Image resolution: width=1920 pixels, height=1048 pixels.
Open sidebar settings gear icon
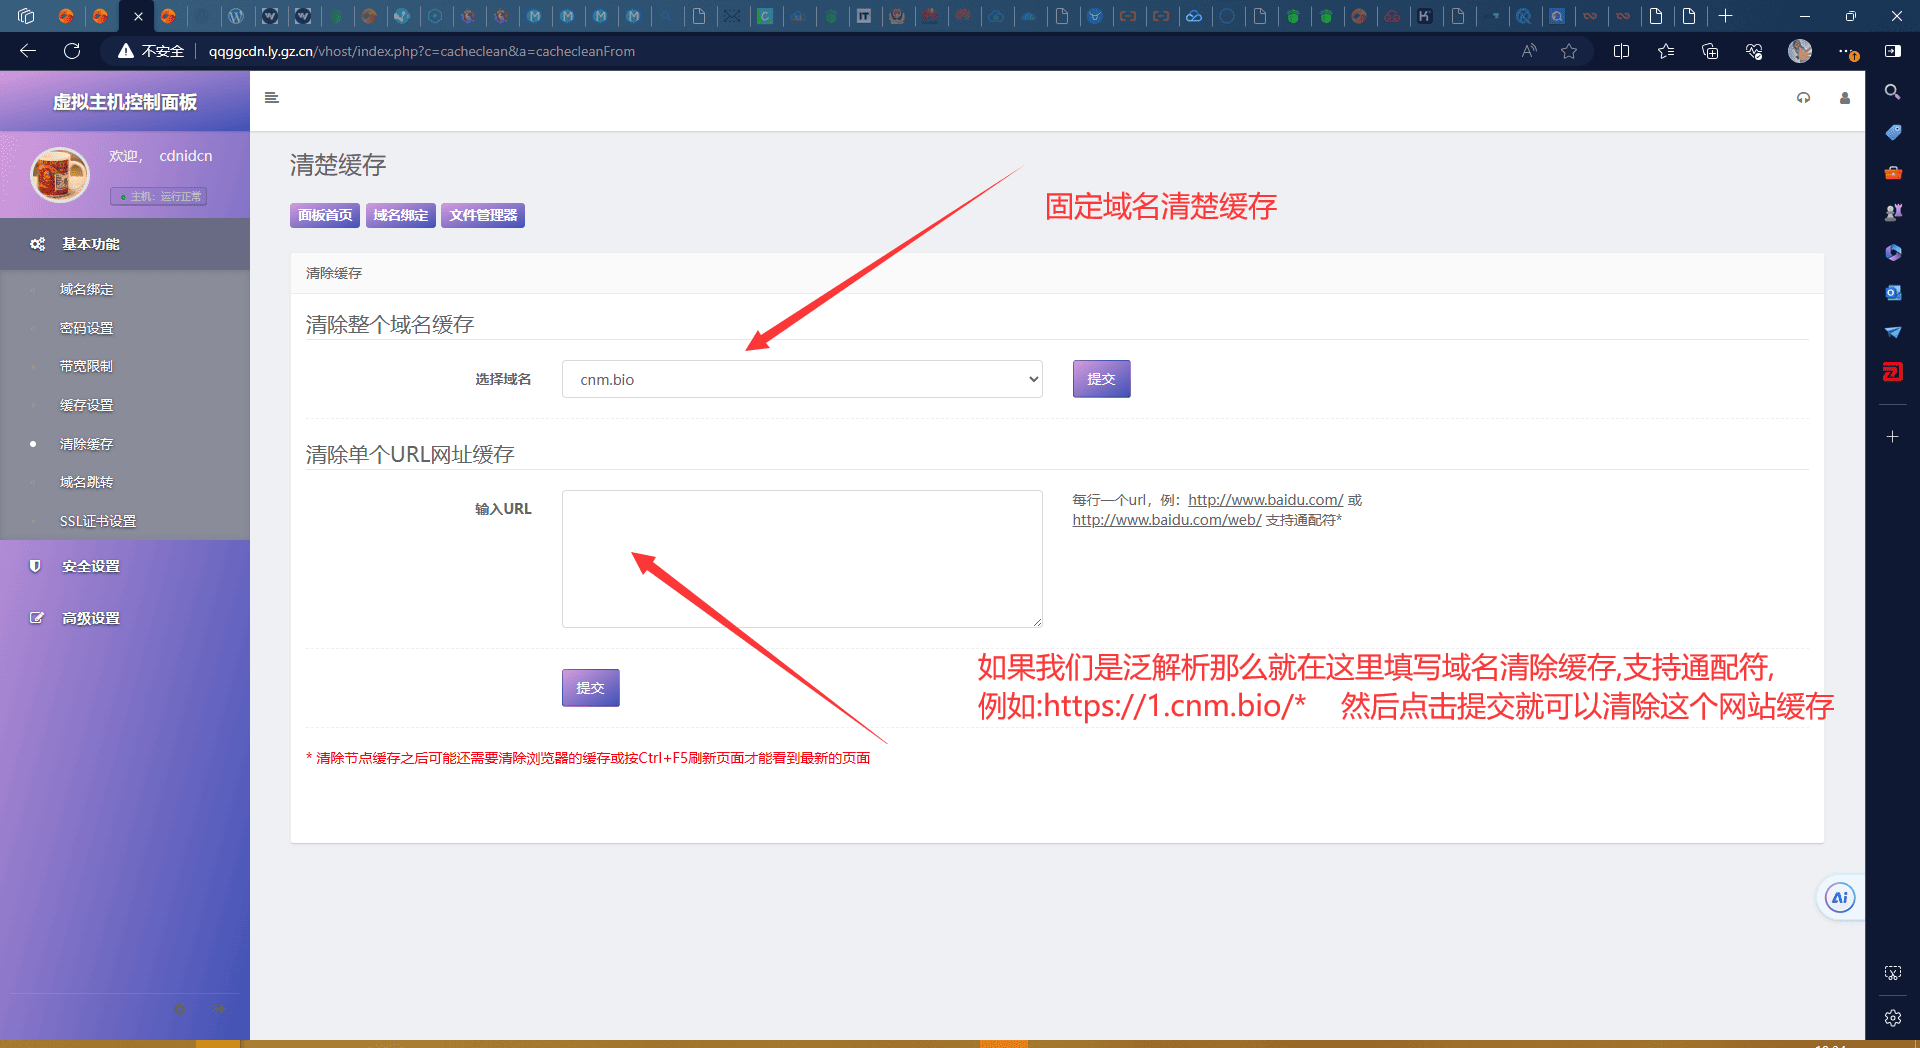(1893, 1018)
